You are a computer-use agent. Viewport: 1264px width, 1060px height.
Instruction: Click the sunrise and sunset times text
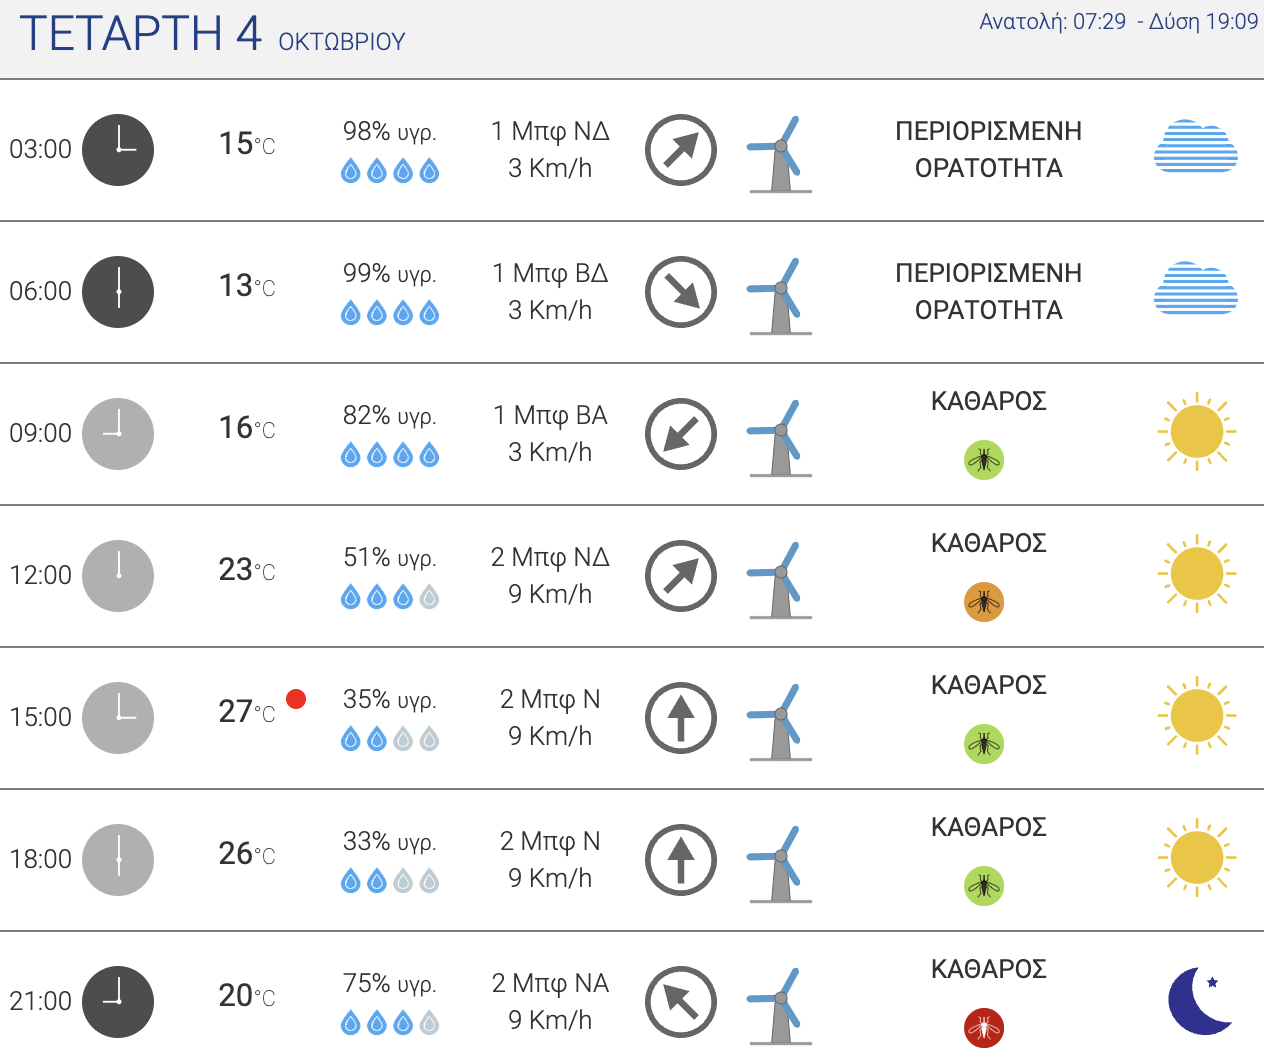[1118, 22]
